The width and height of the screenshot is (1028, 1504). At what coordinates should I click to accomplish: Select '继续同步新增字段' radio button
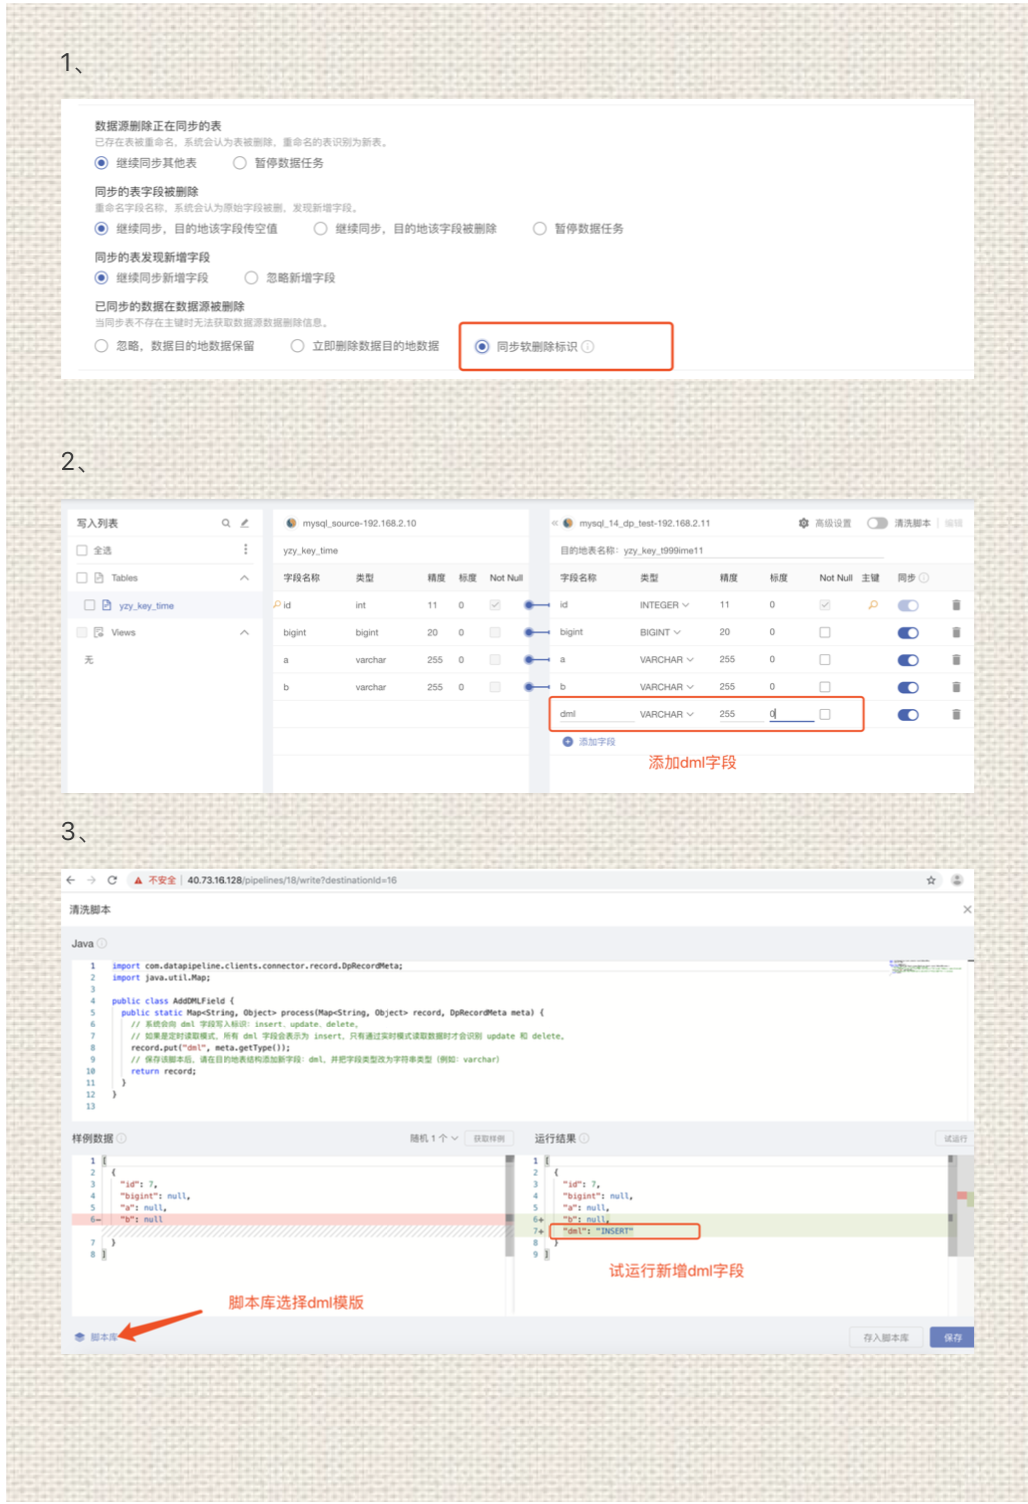click(101, 277)
